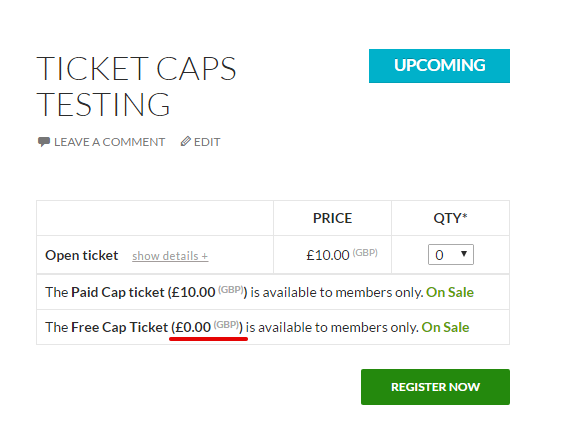Click the underlined £0.00 price

coord(193,327)
